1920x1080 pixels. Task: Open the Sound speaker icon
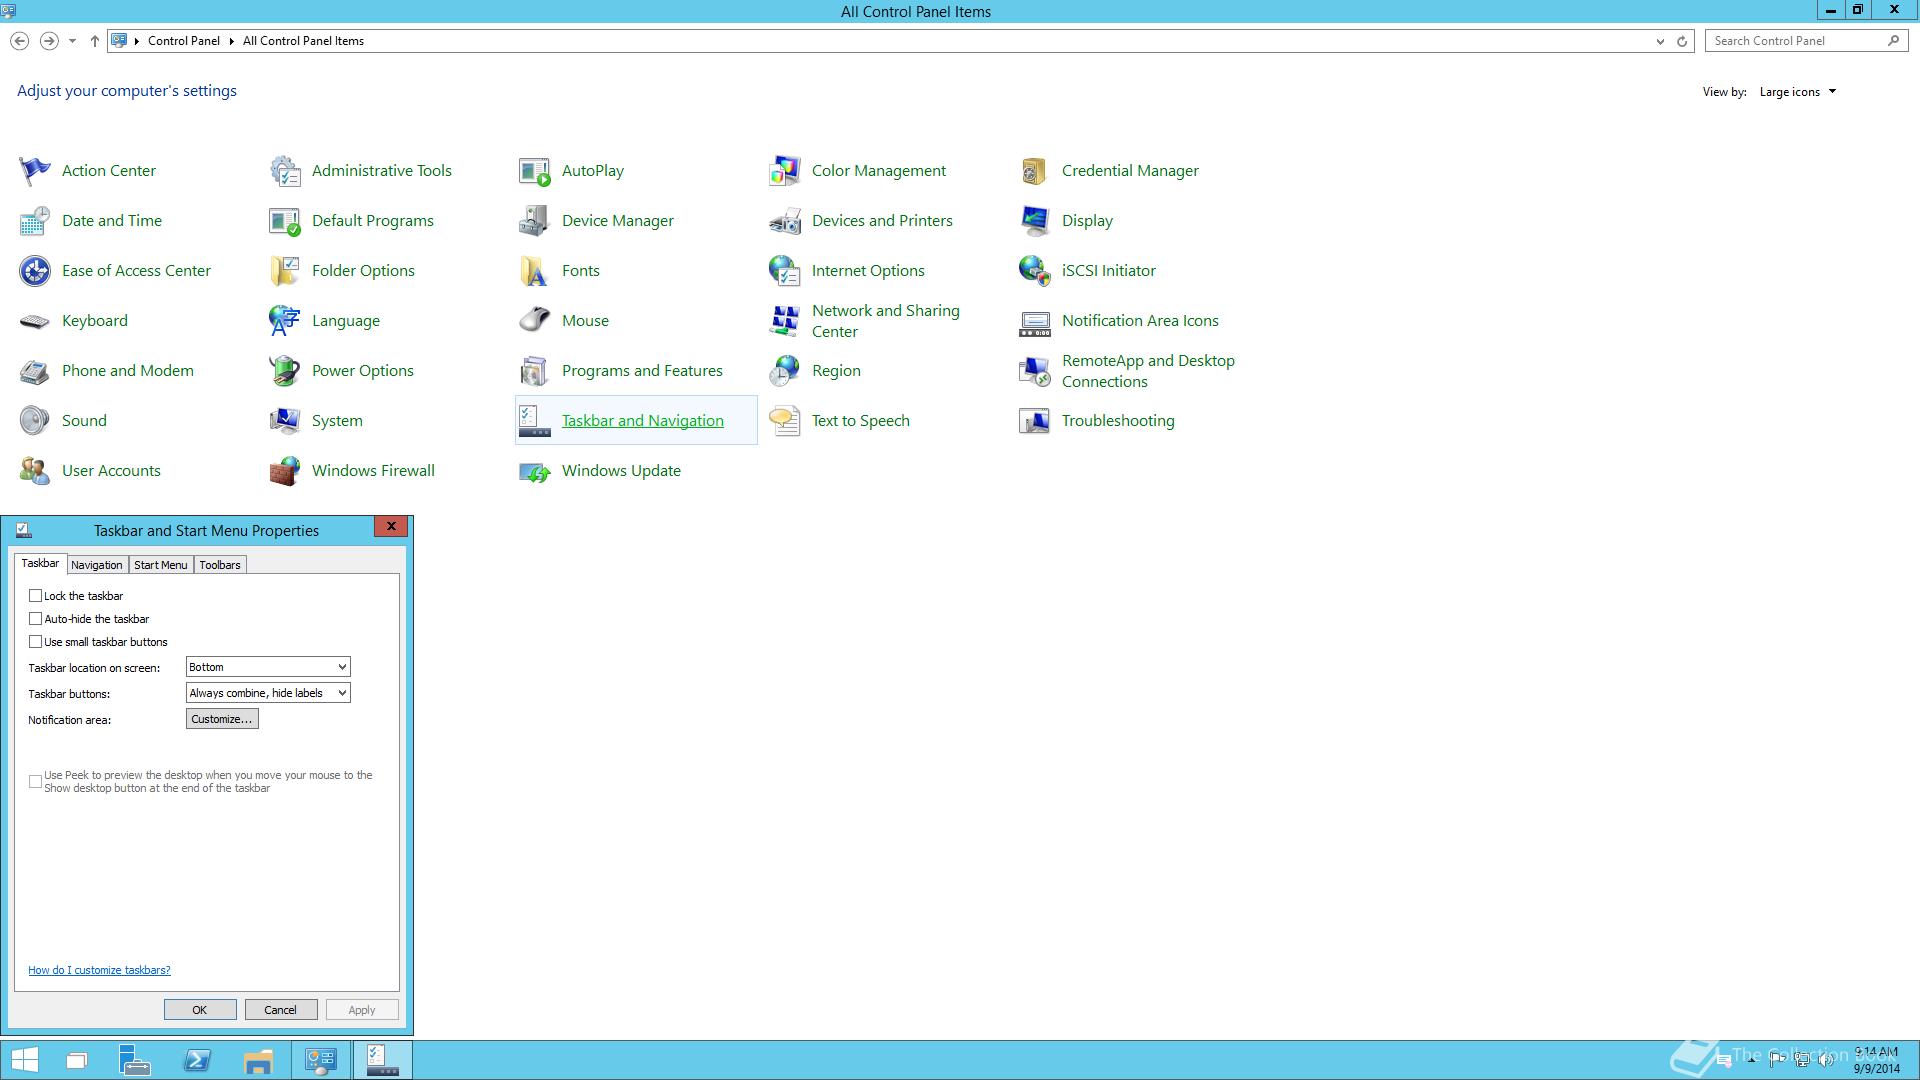[x=35, y=421]
